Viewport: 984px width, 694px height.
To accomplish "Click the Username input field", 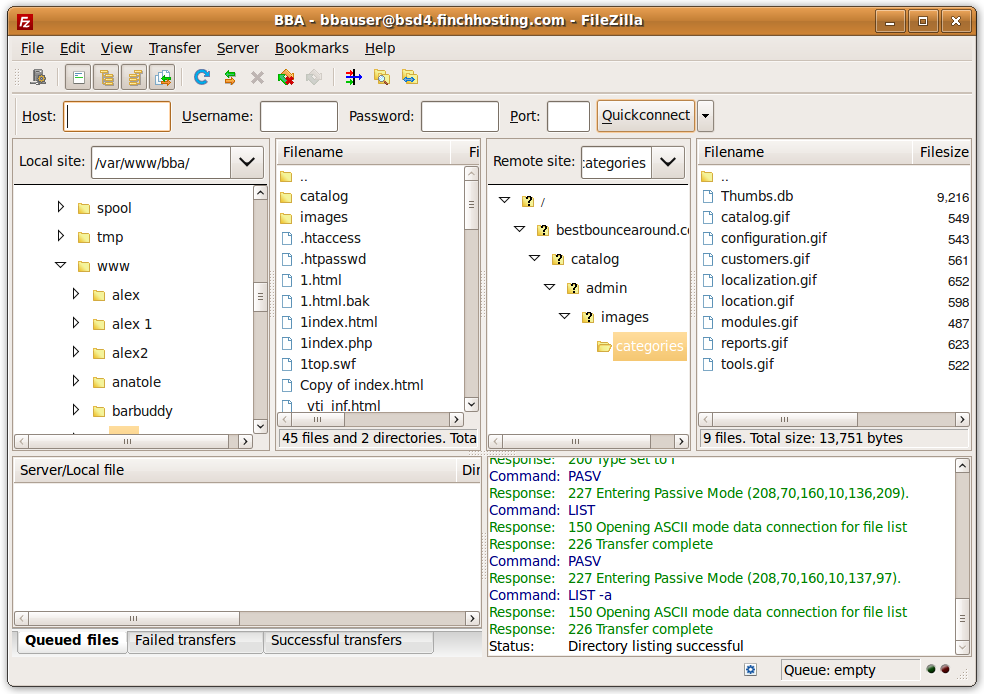I will pos(299,116).
